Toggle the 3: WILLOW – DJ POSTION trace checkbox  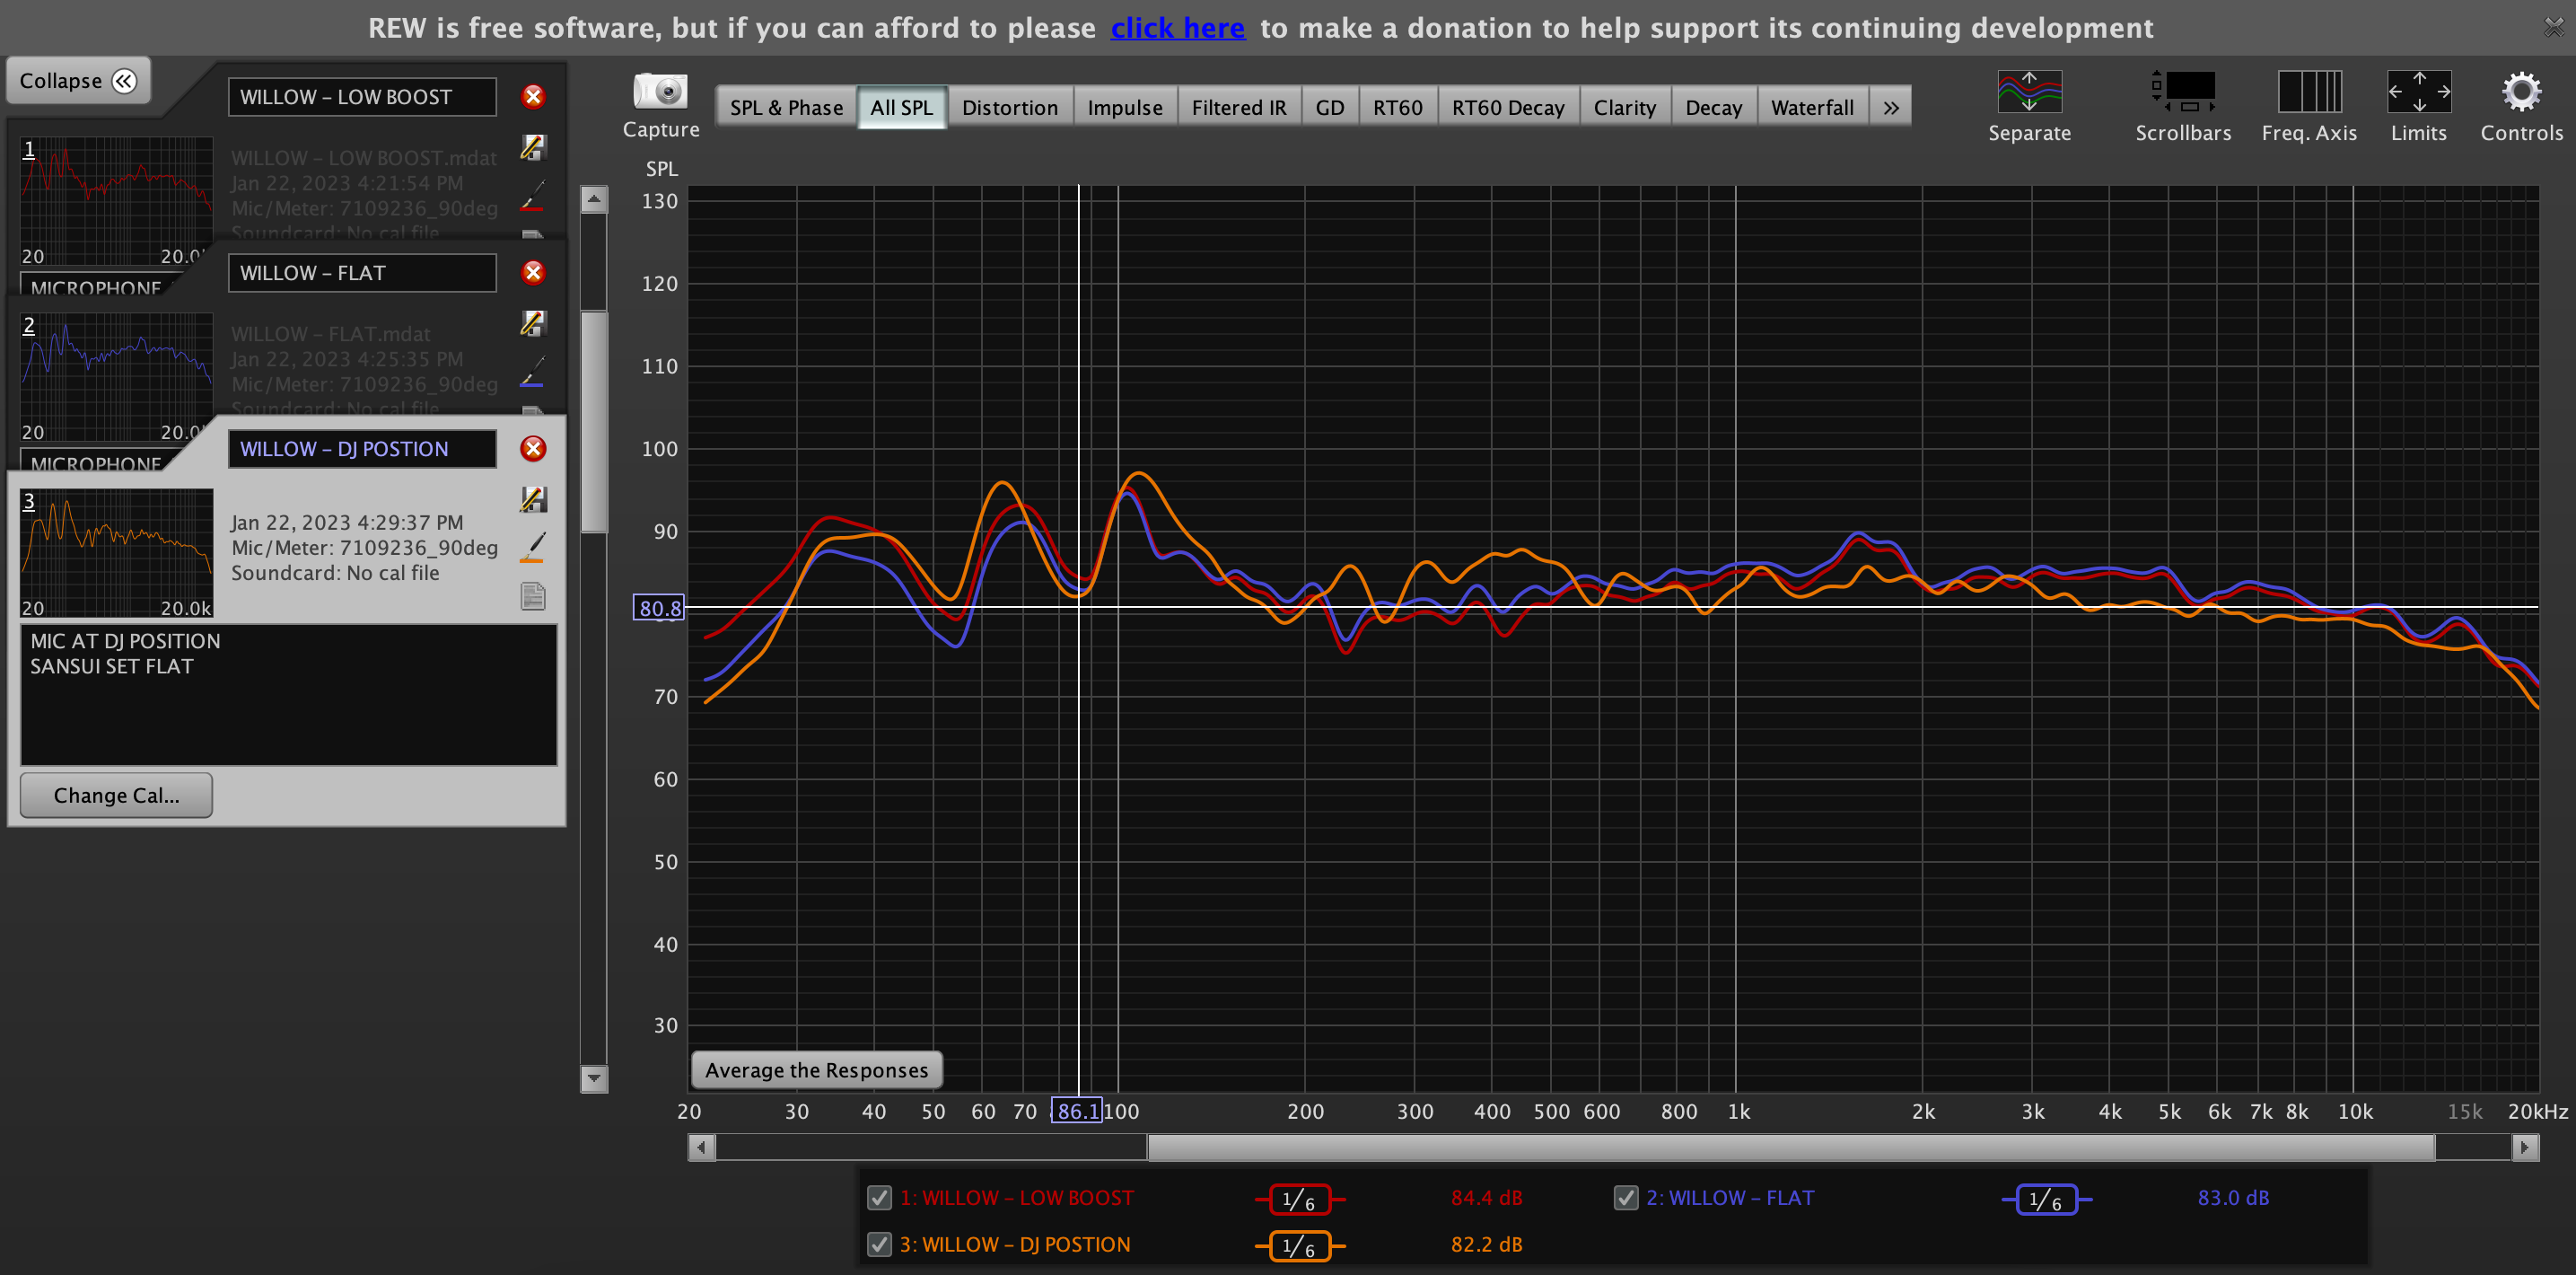coord(879,1244)
